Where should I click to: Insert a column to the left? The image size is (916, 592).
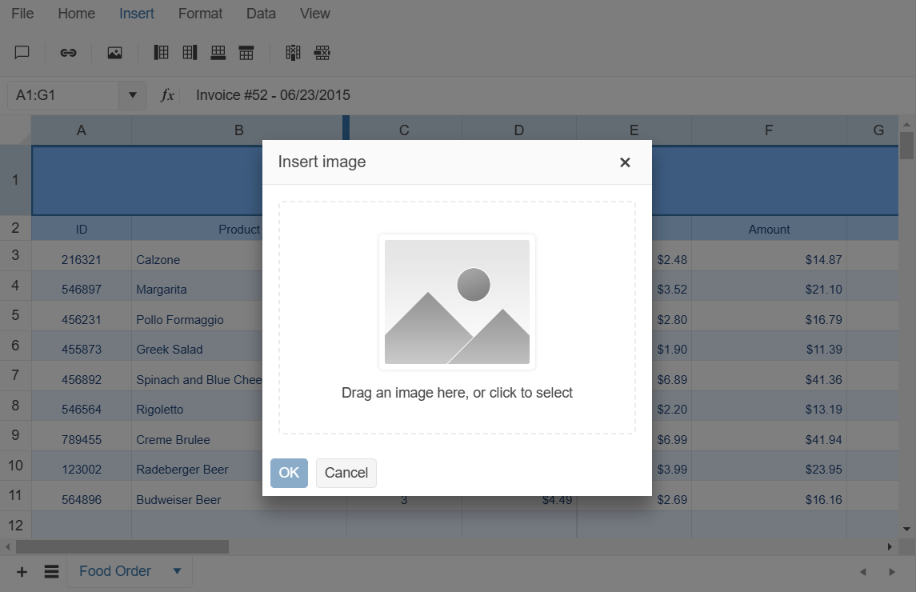coord(161,53)
